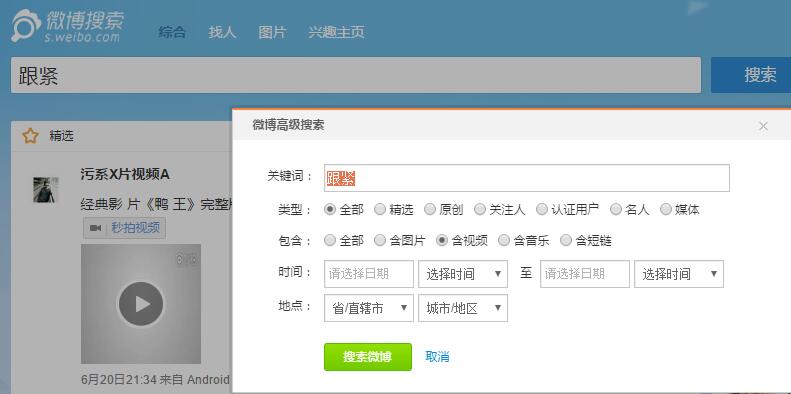Open the 秒拍视频 link
This screenshot has height=394, width=791.
pyautogui.click(x=136, y=228)
